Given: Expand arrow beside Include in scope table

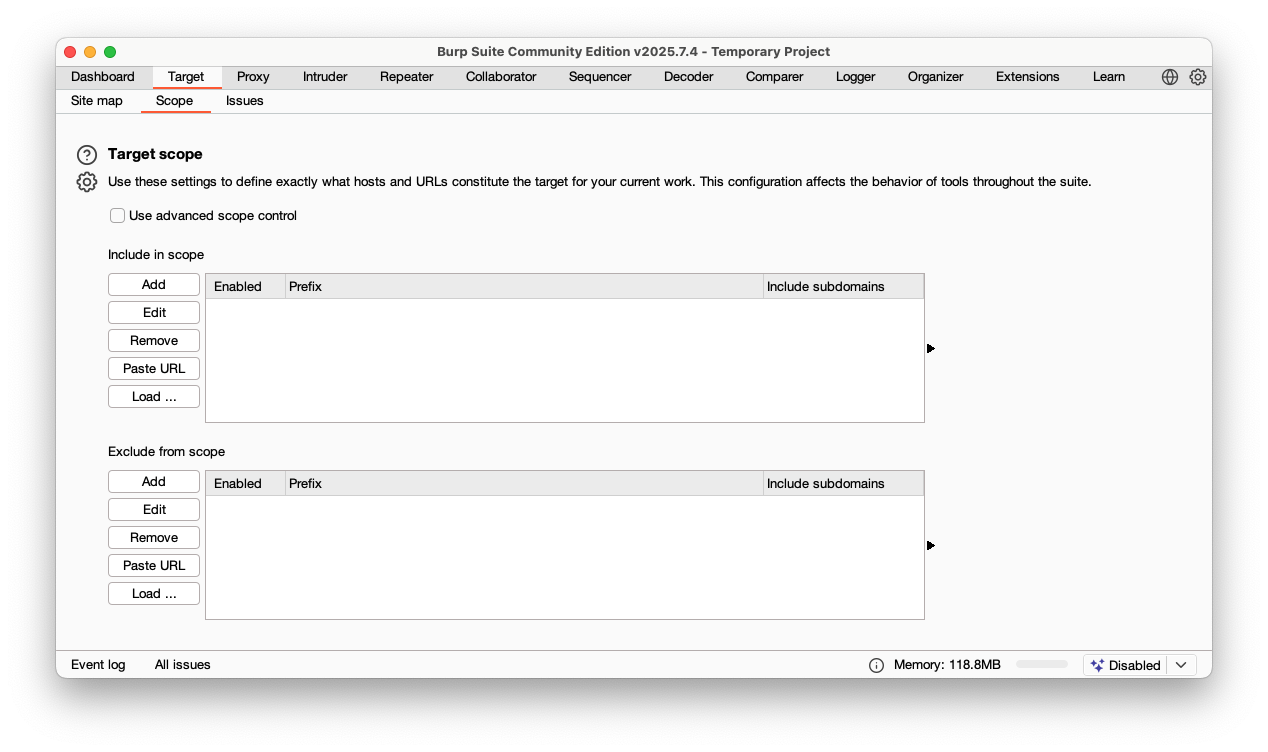Looking at the screenshot, I should (x=931, y=349).
